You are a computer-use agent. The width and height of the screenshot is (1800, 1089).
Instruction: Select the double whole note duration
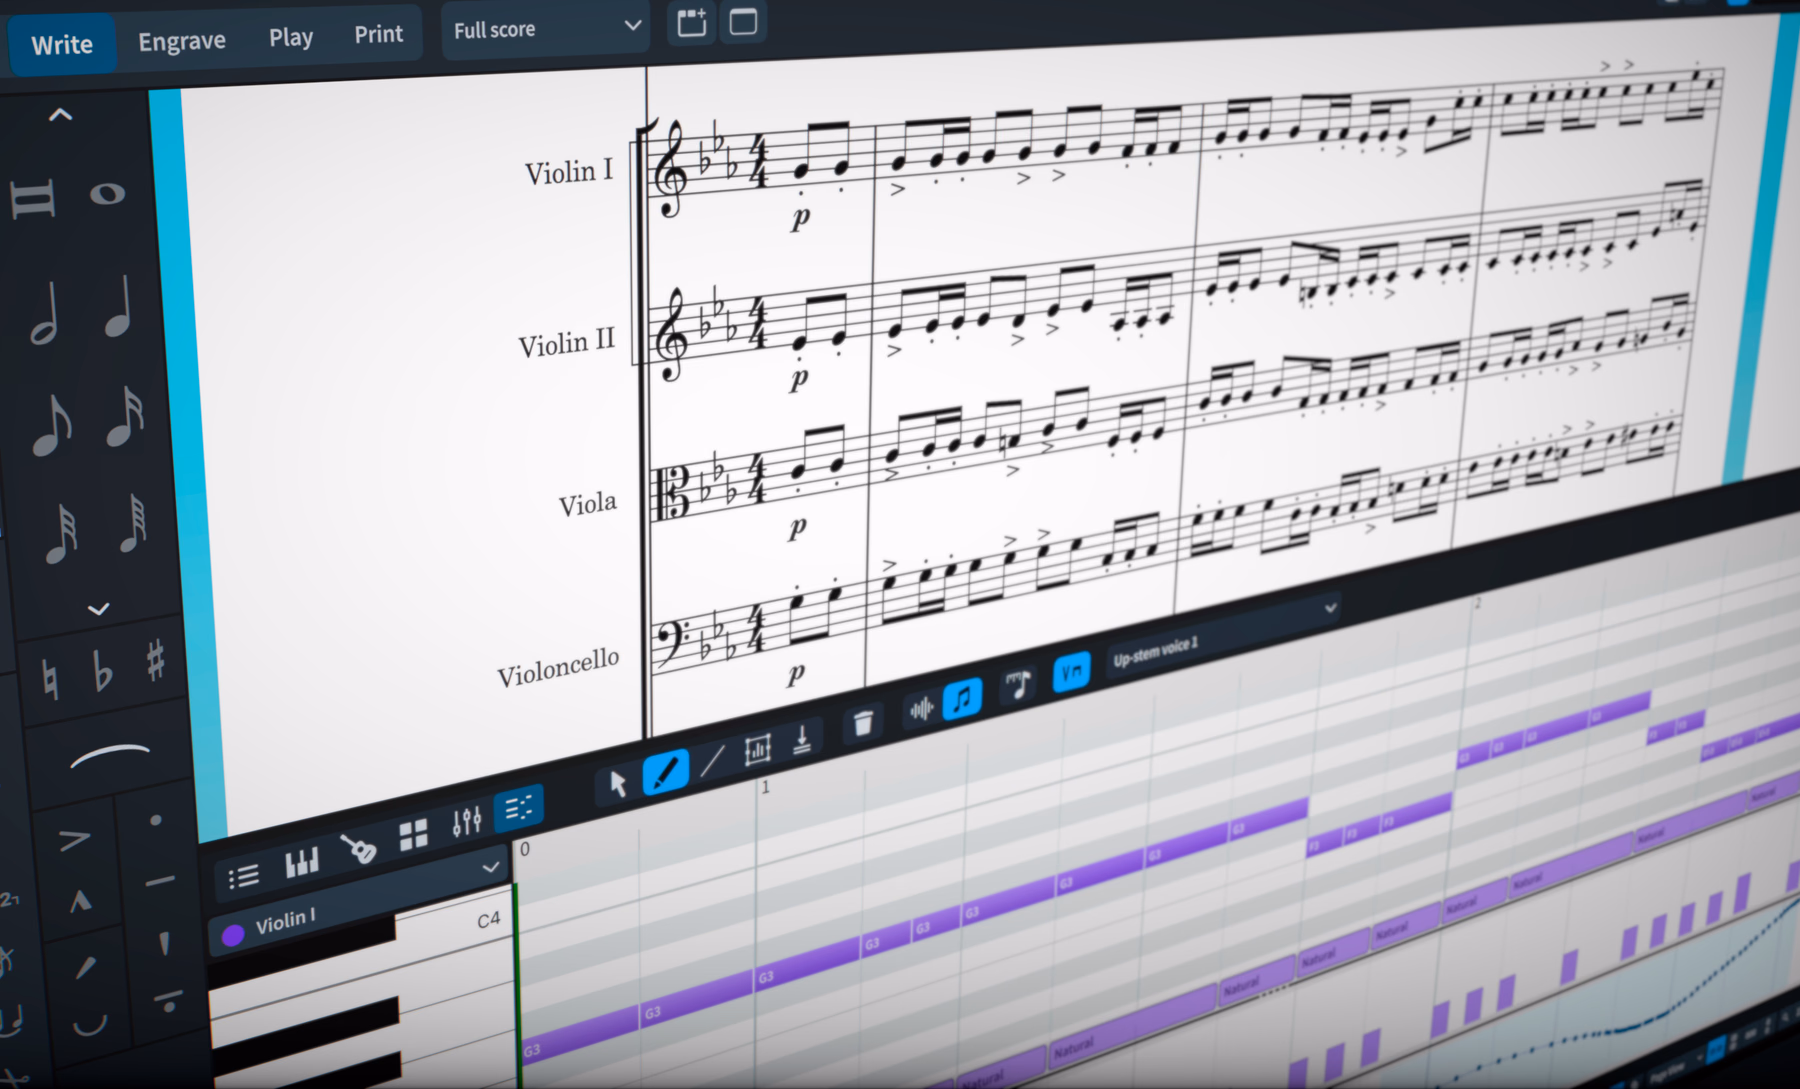pos(32,197)
